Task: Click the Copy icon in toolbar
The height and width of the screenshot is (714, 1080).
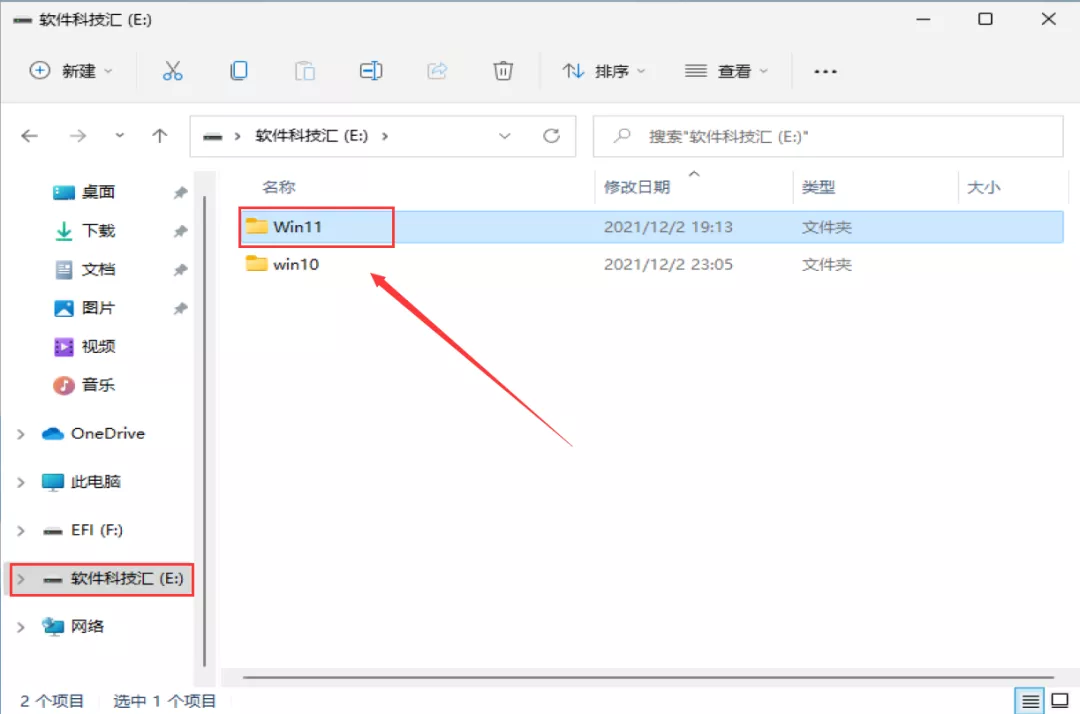Action: (239, 71)
